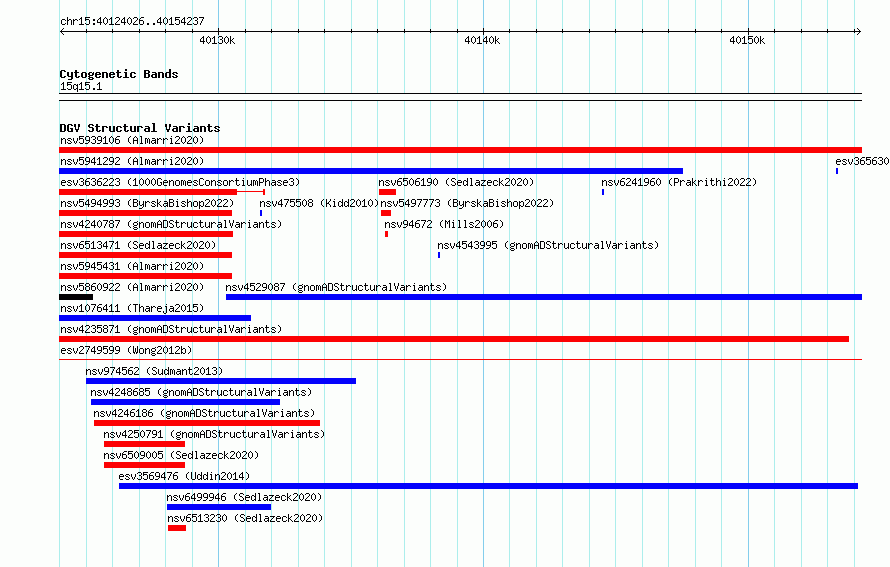Open nsv4248685 (gnomADStructuralVariants) label
The height and width of the screenshot is (567, 890).
pos(201,392)
